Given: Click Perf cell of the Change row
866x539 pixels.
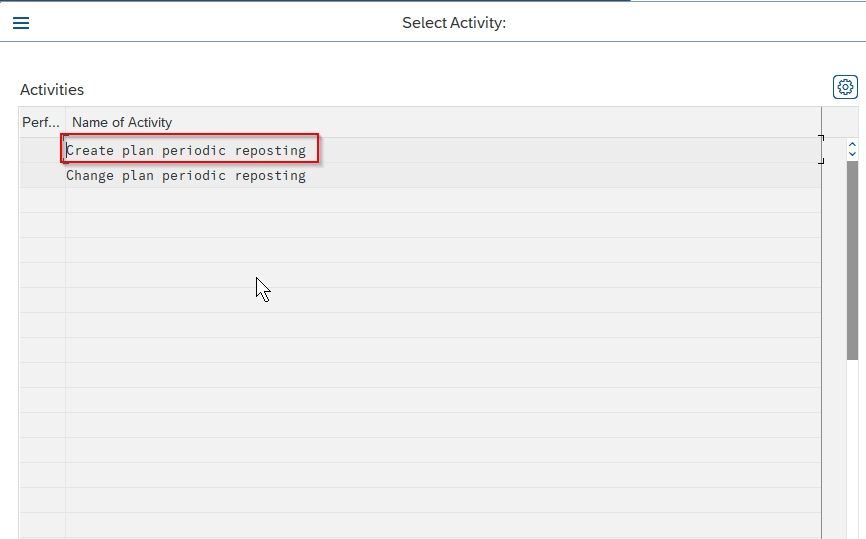Looking at the screenshot, I should click(43, 176).
